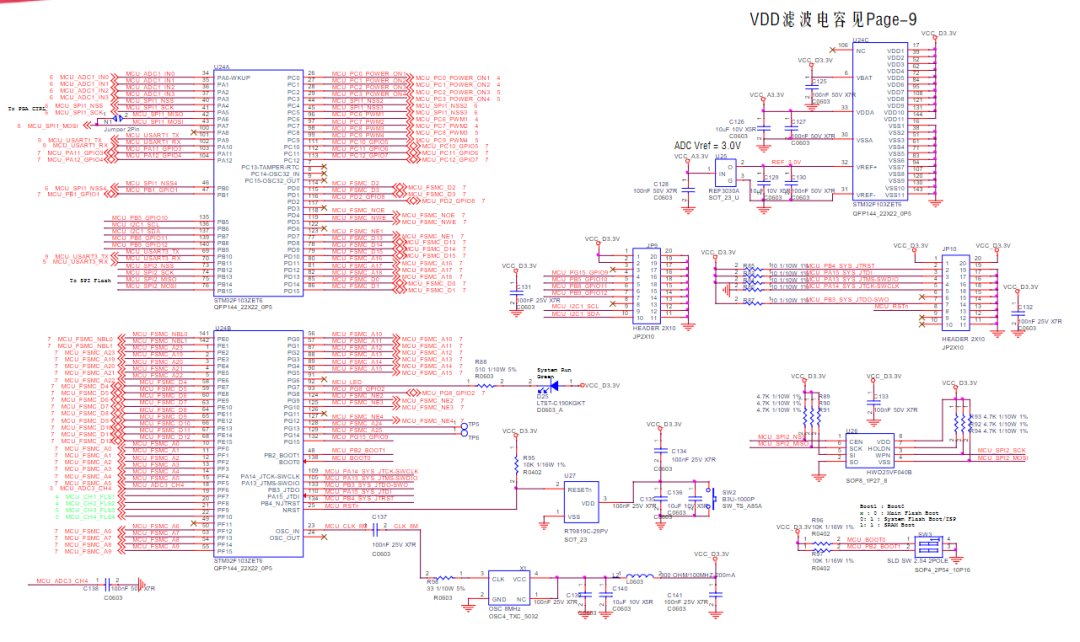Click the title text 'VDD滤波电容见Page-9'
1080x642 pixels.
click(833, 20)
